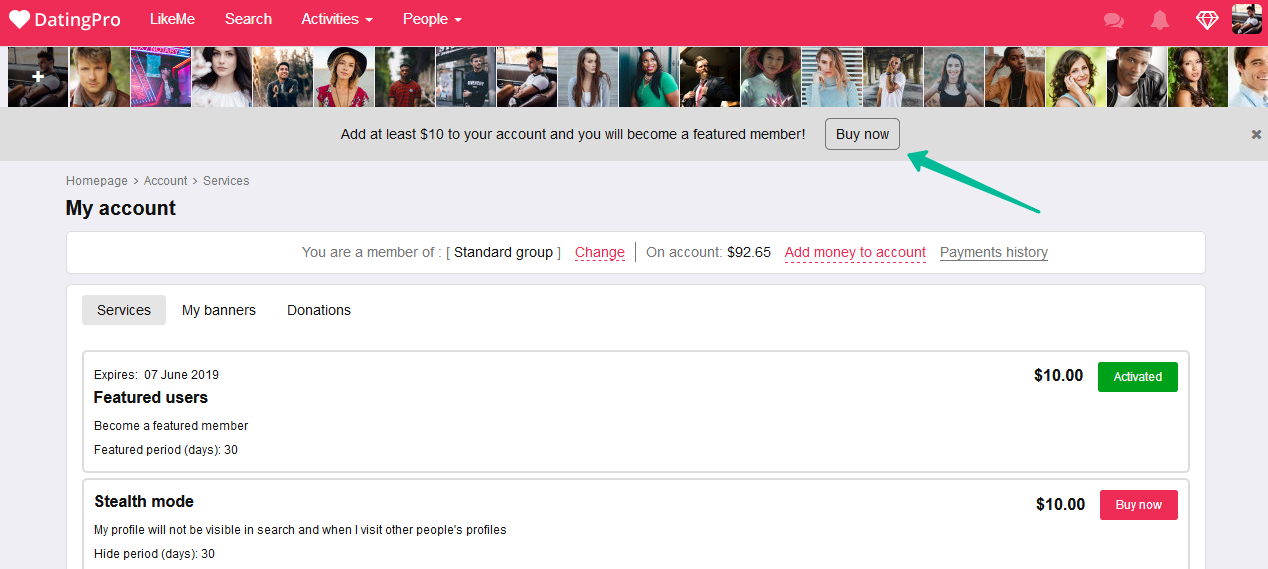The height and width of the screenshot is (569, 1268).
Task: Click the 07 June 2019 expiry date
Action: [x=181, y=375]
